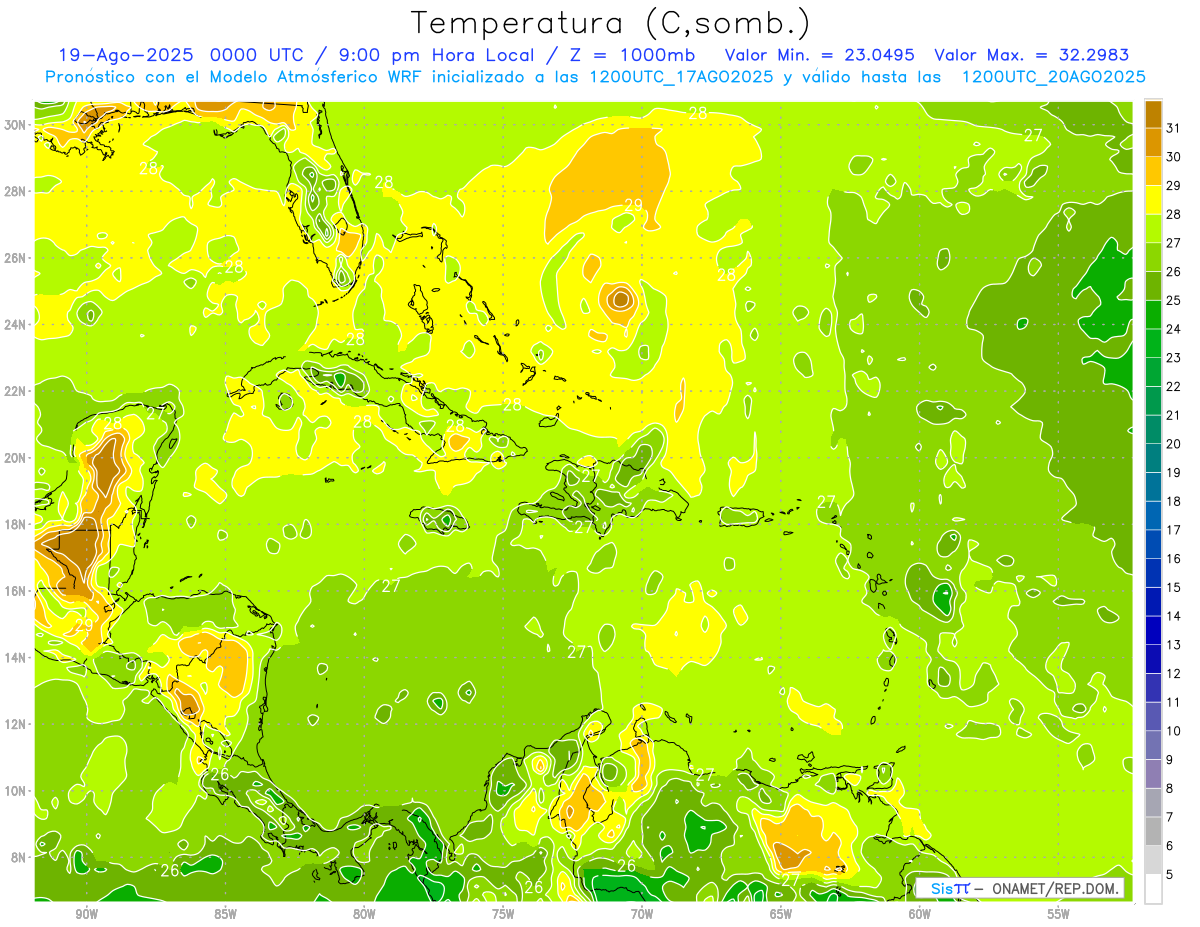This screenshot has height=927, width=1200.
Task: Click the '12N' latitude label
Action: click(16, 723)
